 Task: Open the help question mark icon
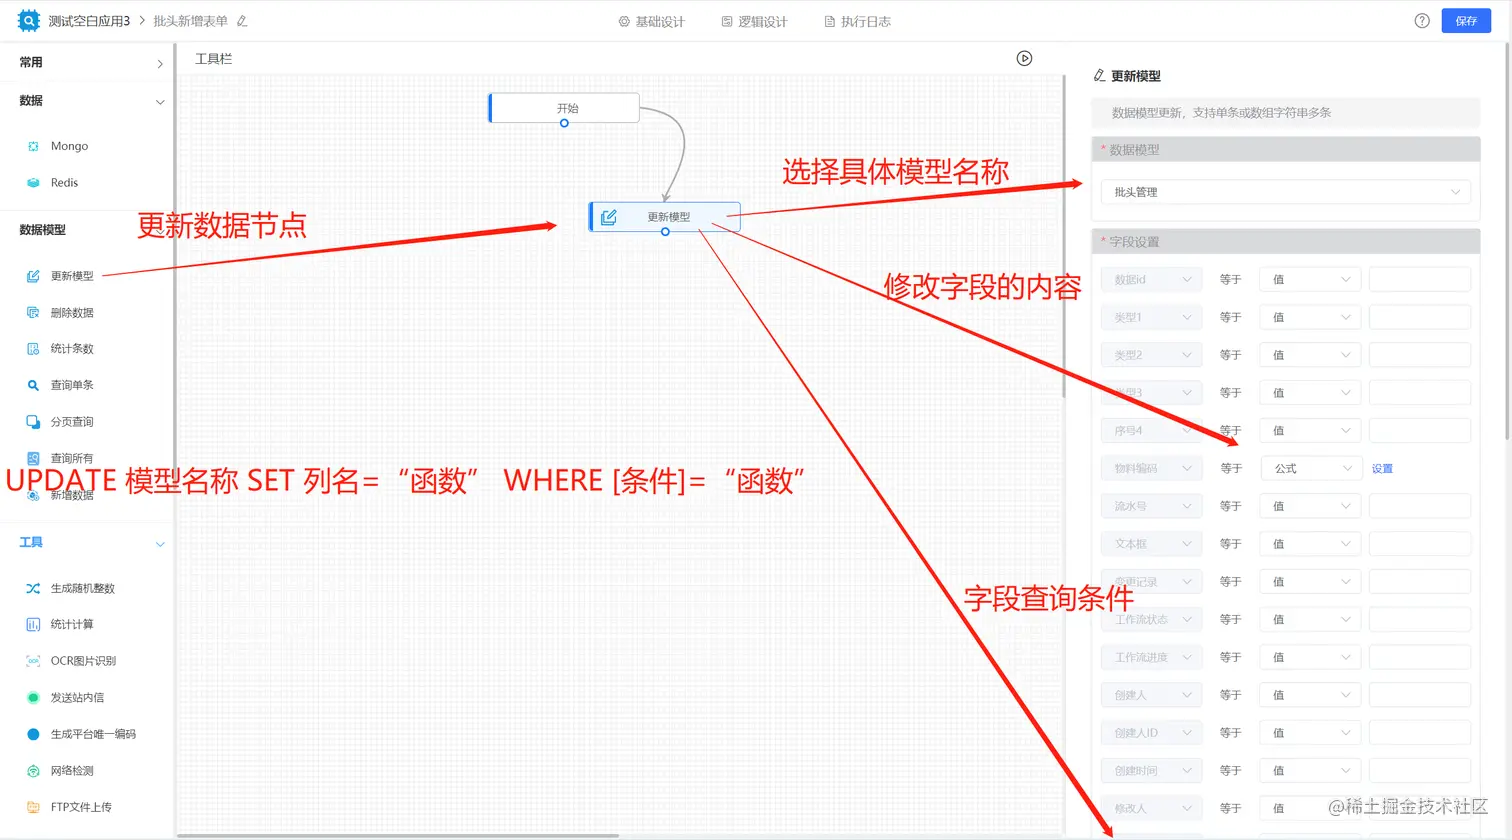1422,21
